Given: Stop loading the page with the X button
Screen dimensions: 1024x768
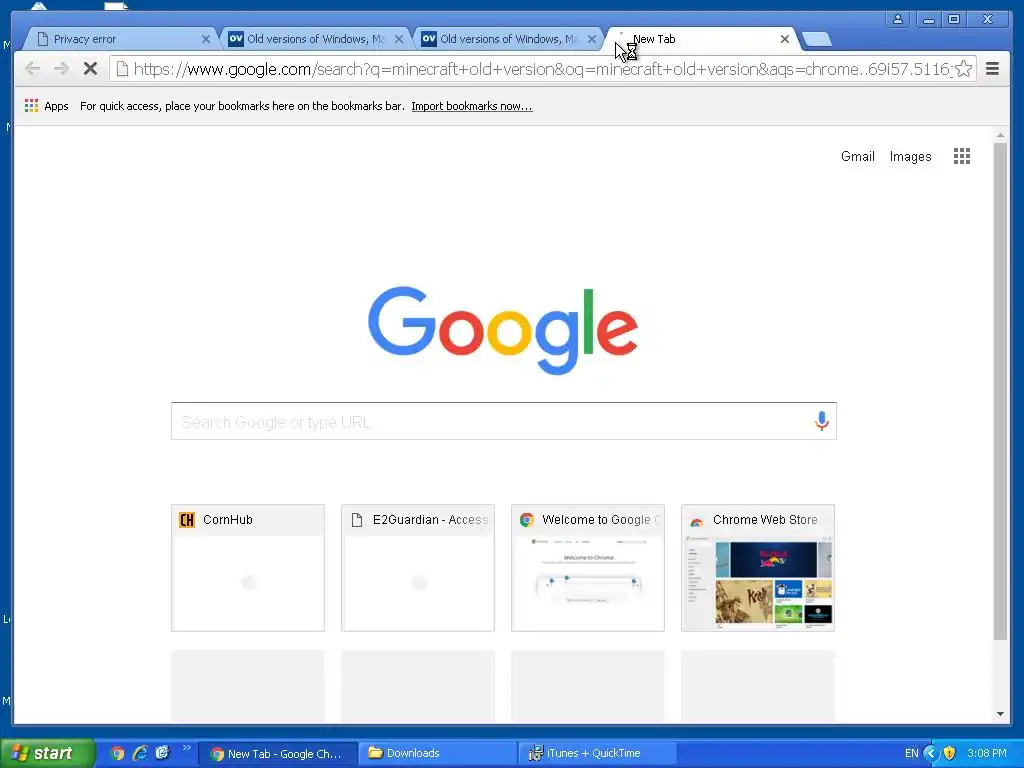Looking at the screenshot, I should [90, 69].
